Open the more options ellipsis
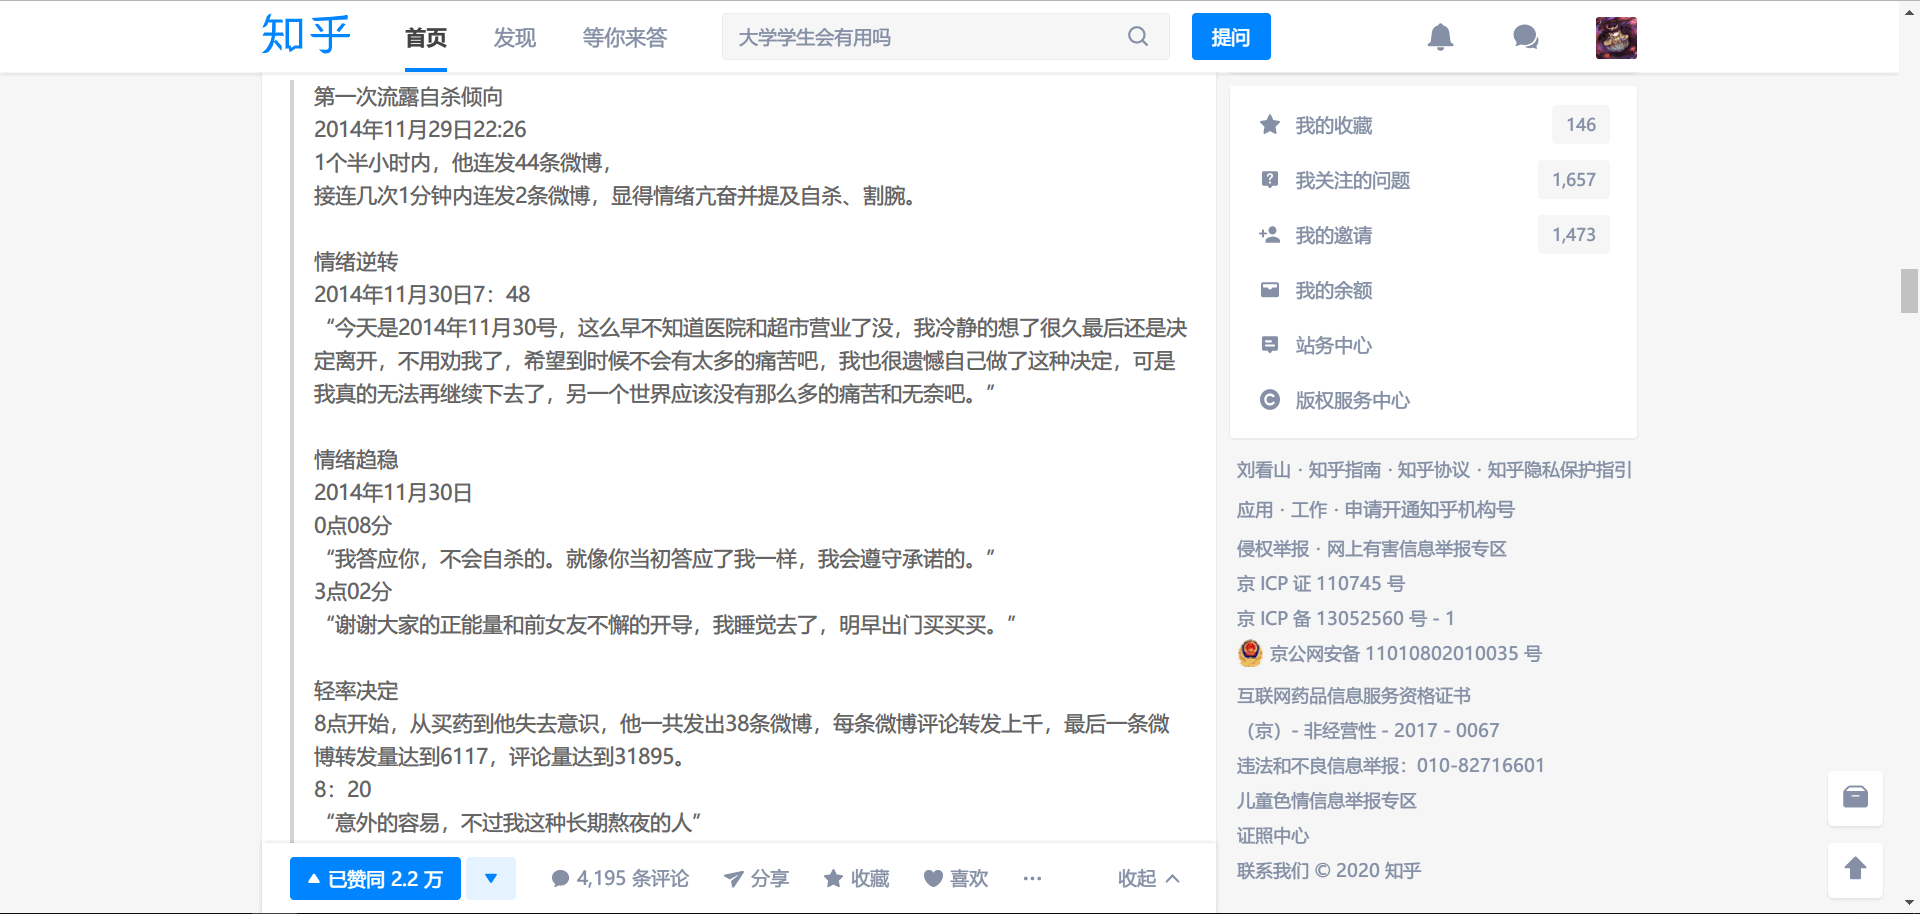1920x914 pixels. 1032,879
